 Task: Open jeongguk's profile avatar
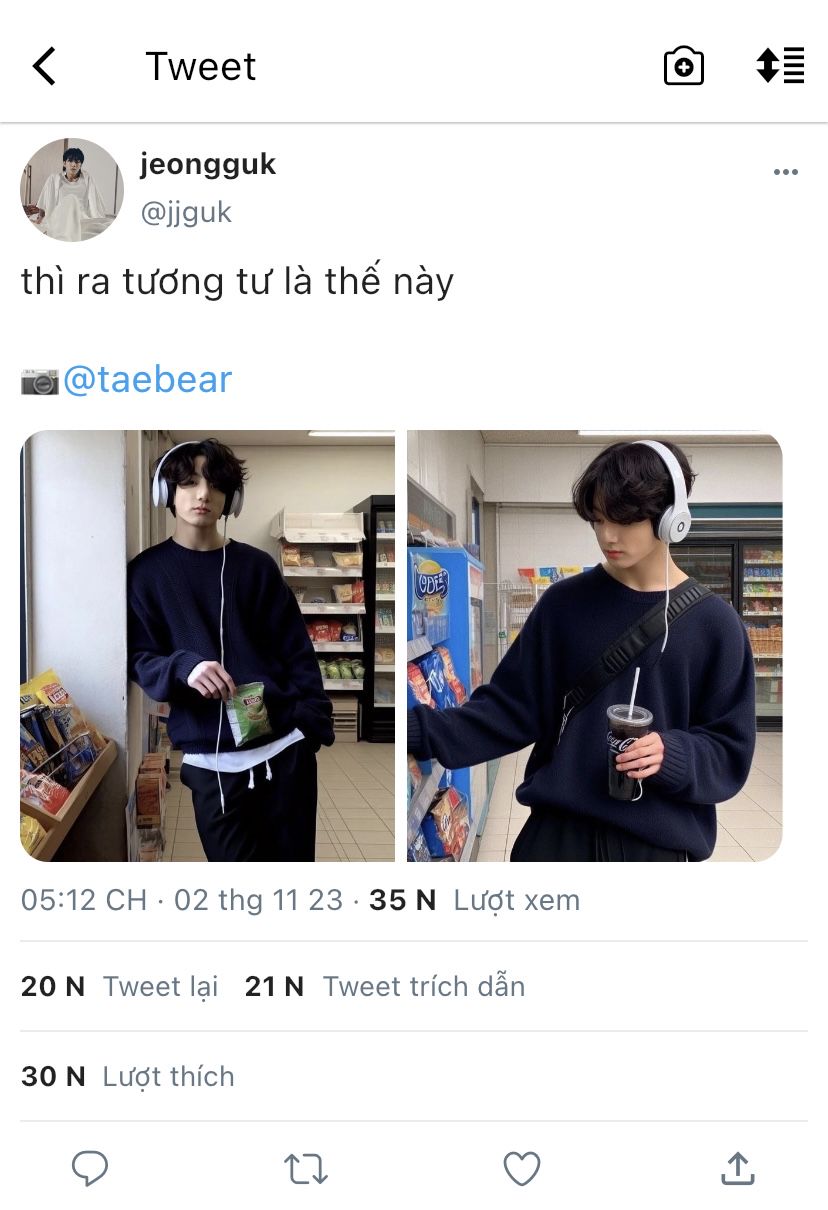[x=72, y=190]
